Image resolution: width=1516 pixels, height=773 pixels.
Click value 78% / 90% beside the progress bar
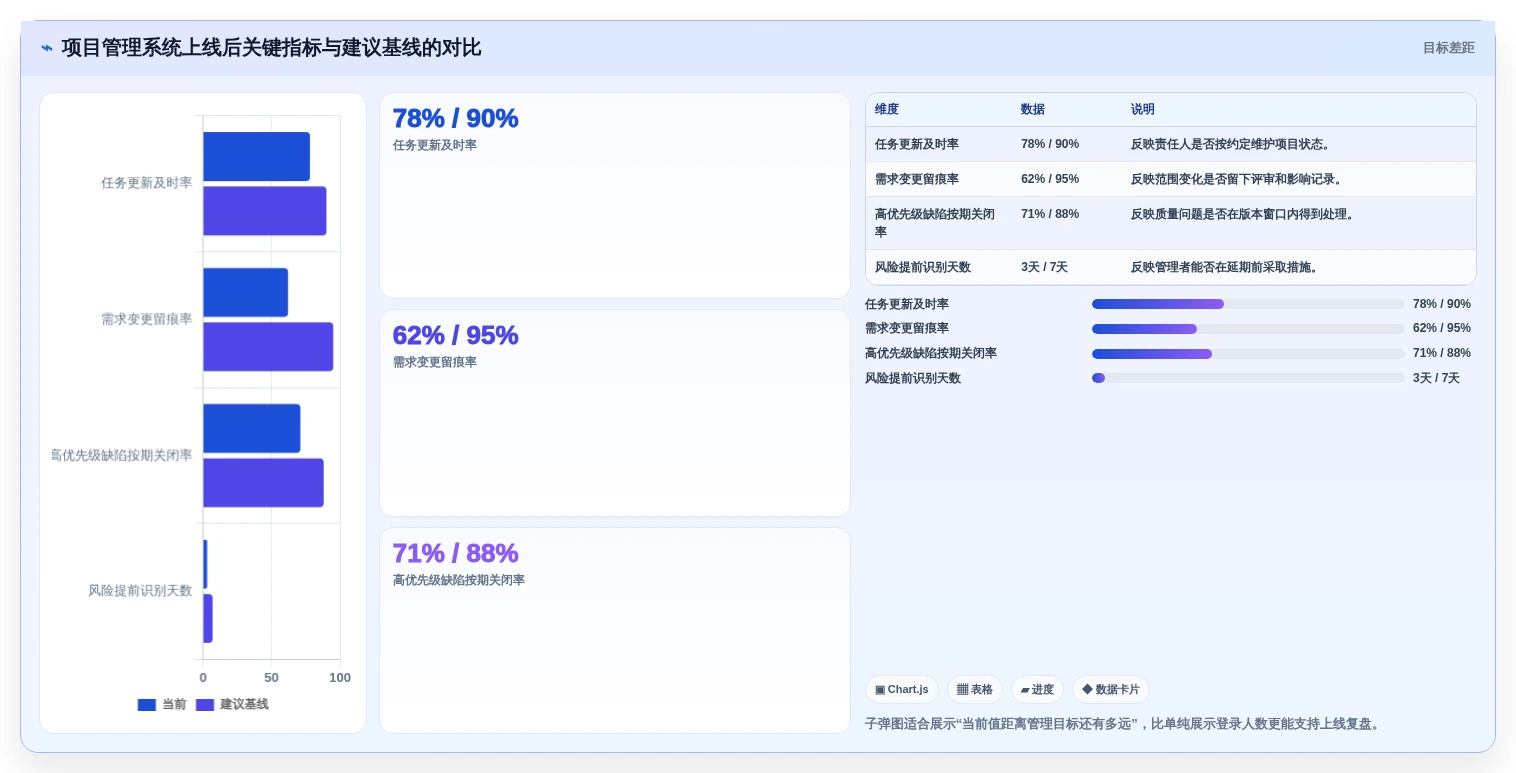pyautogui.click(x=1442, y=304)
